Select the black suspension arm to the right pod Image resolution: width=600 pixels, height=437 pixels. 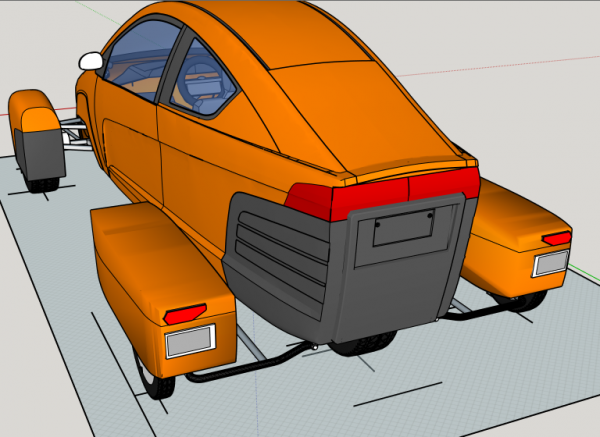[478, 312]
